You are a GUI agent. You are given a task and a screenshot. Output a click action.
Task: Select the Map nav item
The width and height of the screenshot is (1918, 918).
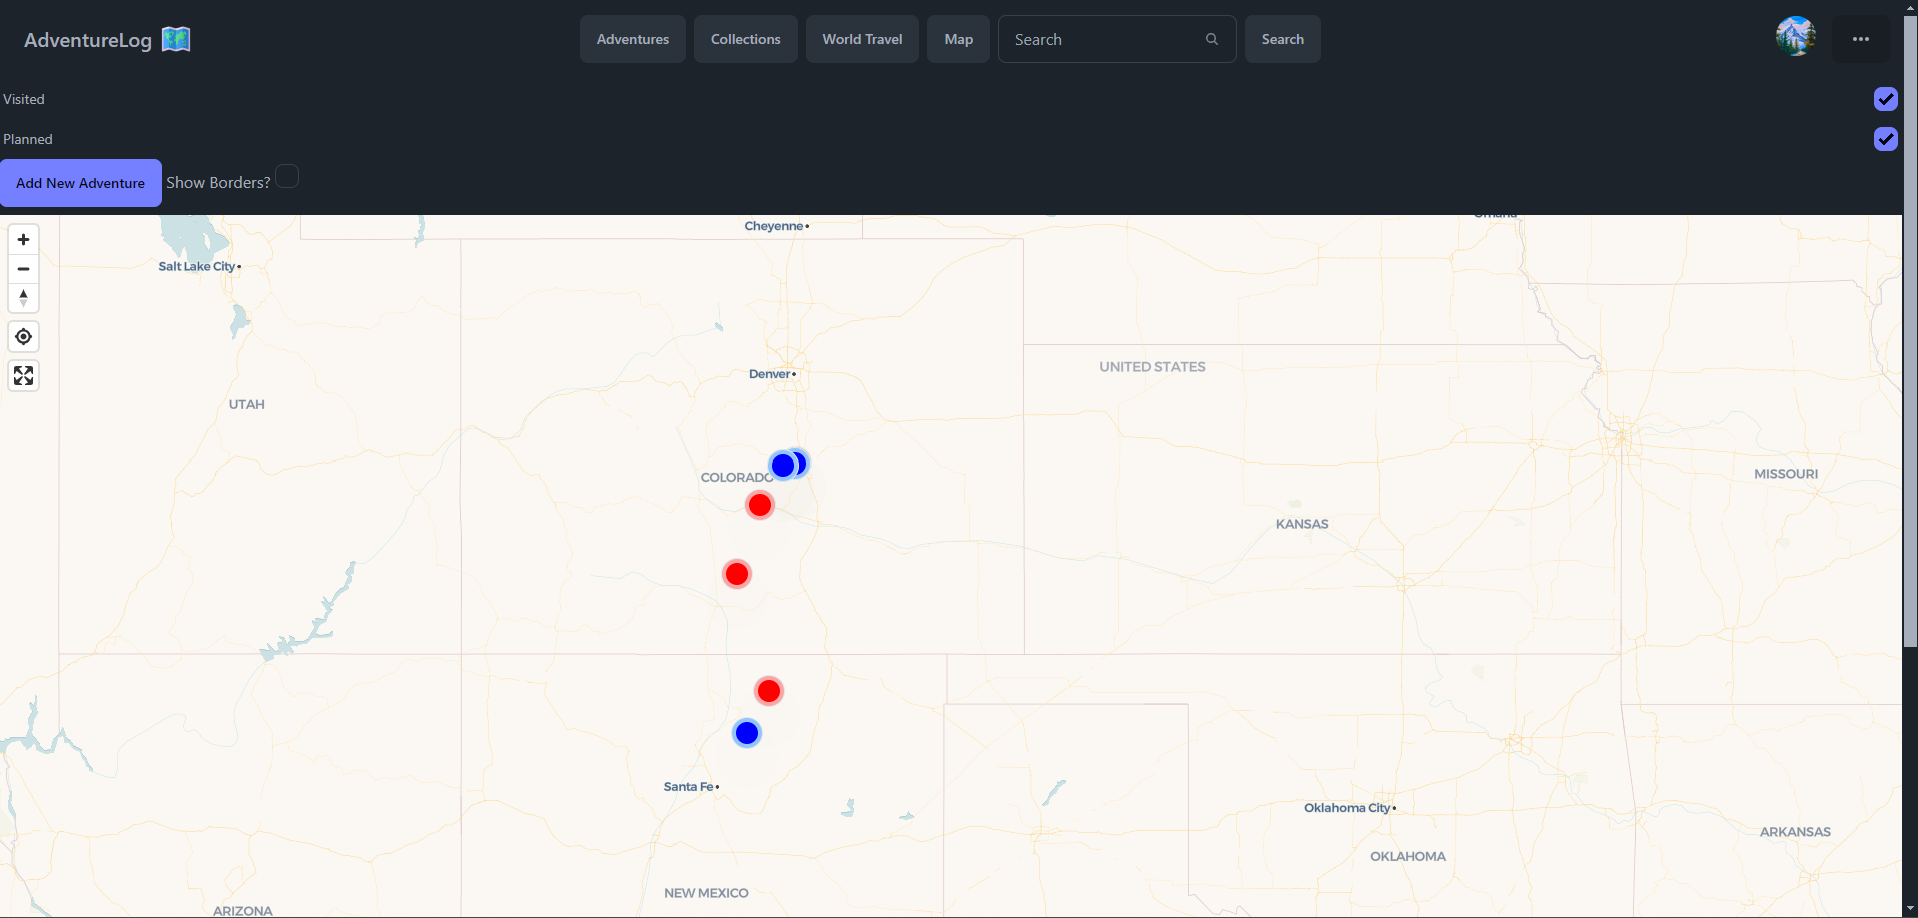point(958,40)
